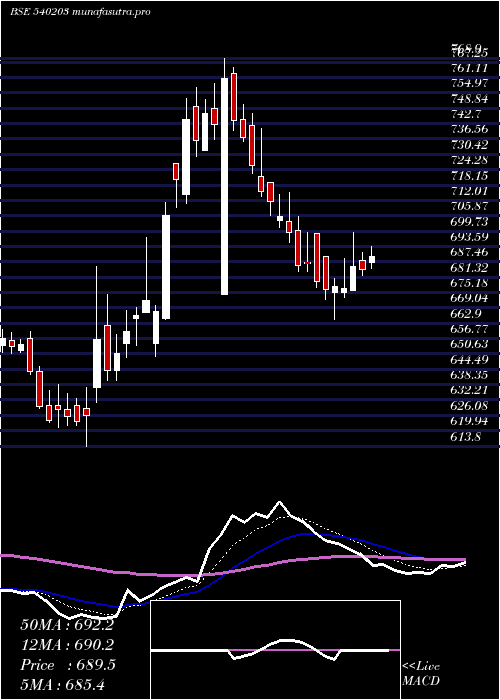
Task: Click the tallest white candlestick at the peak
Action: (224, 186)
